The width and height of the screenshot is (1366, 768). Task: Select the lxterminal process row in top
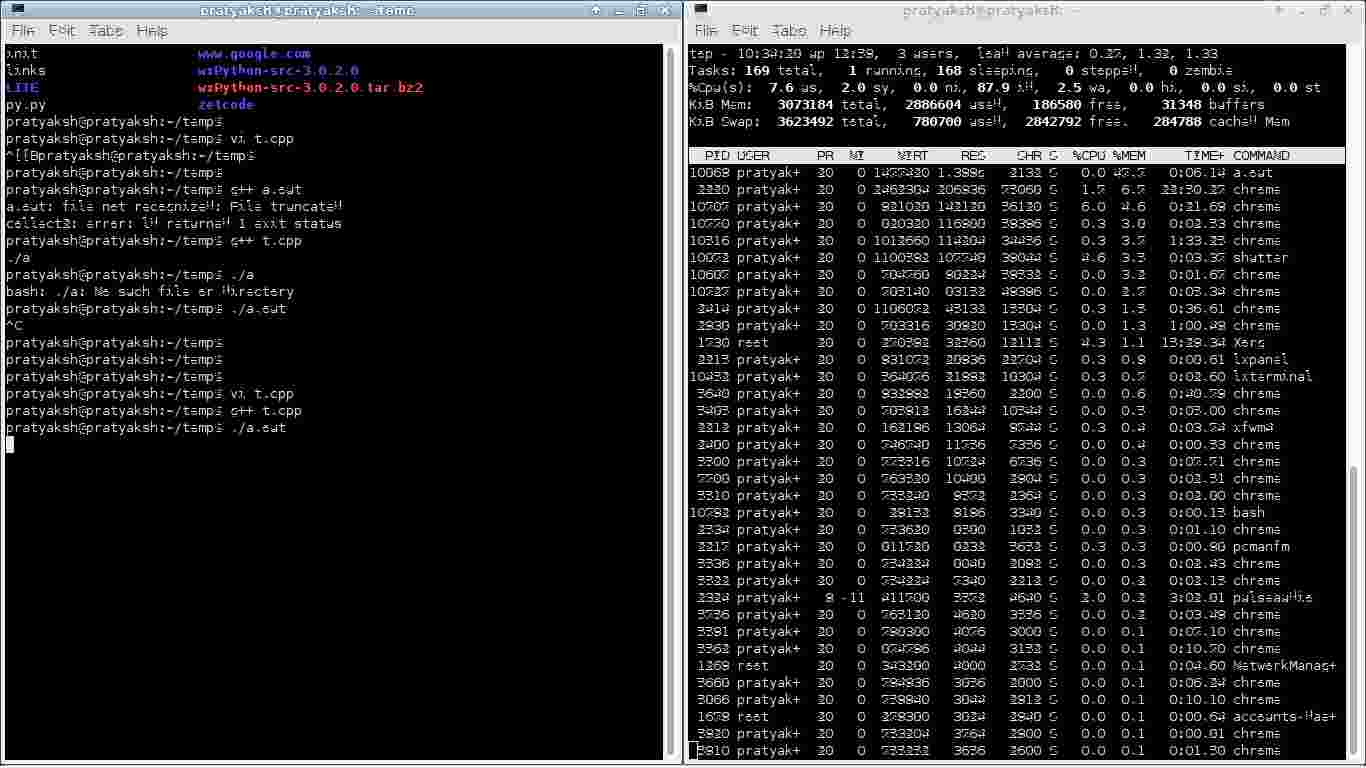1017,376
